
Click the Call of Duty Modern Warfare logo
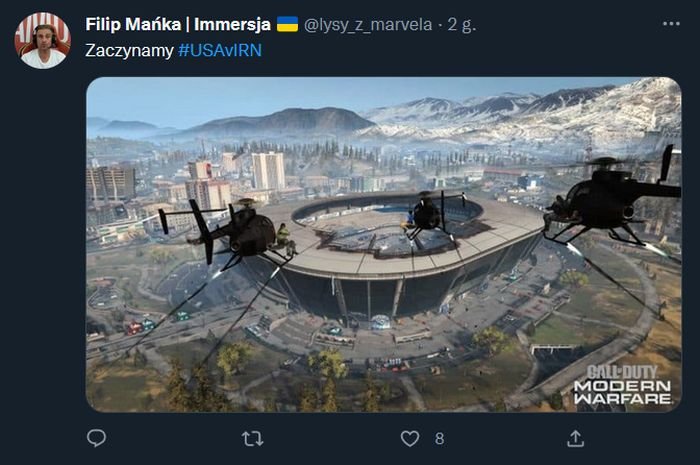pos(622,385)
